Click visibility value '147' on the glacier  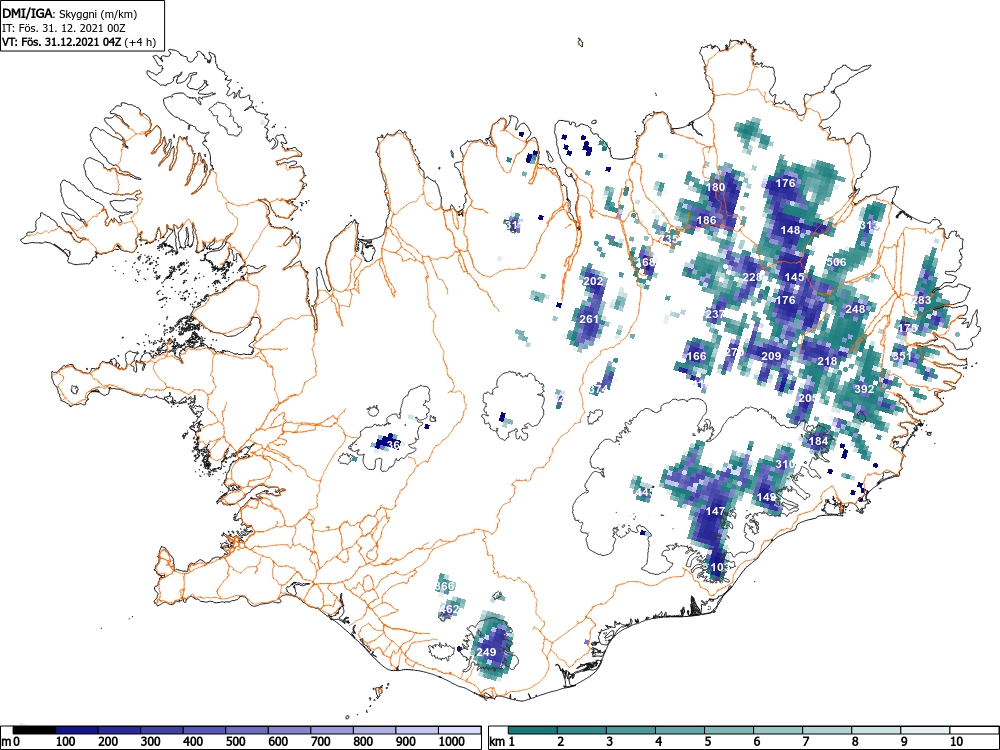[716, 511]
